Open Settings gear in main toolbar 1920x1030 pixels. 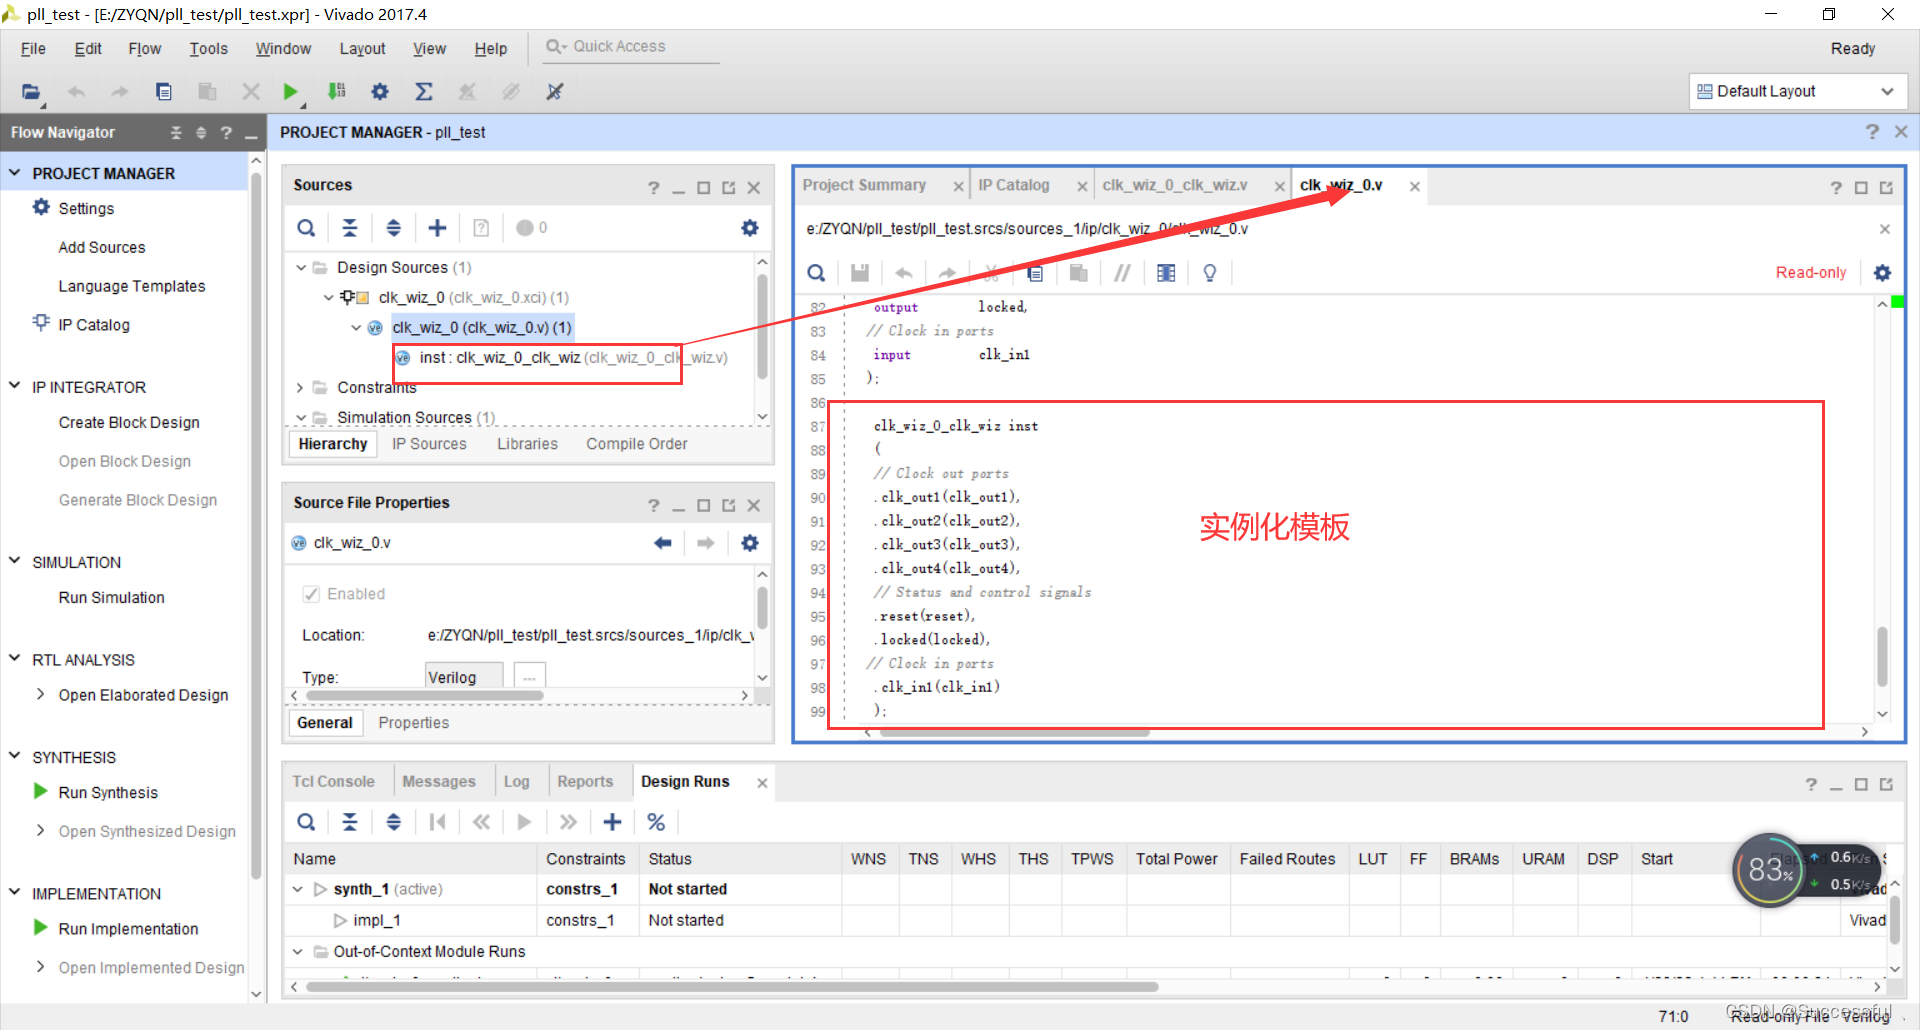(x=380, y=91)
